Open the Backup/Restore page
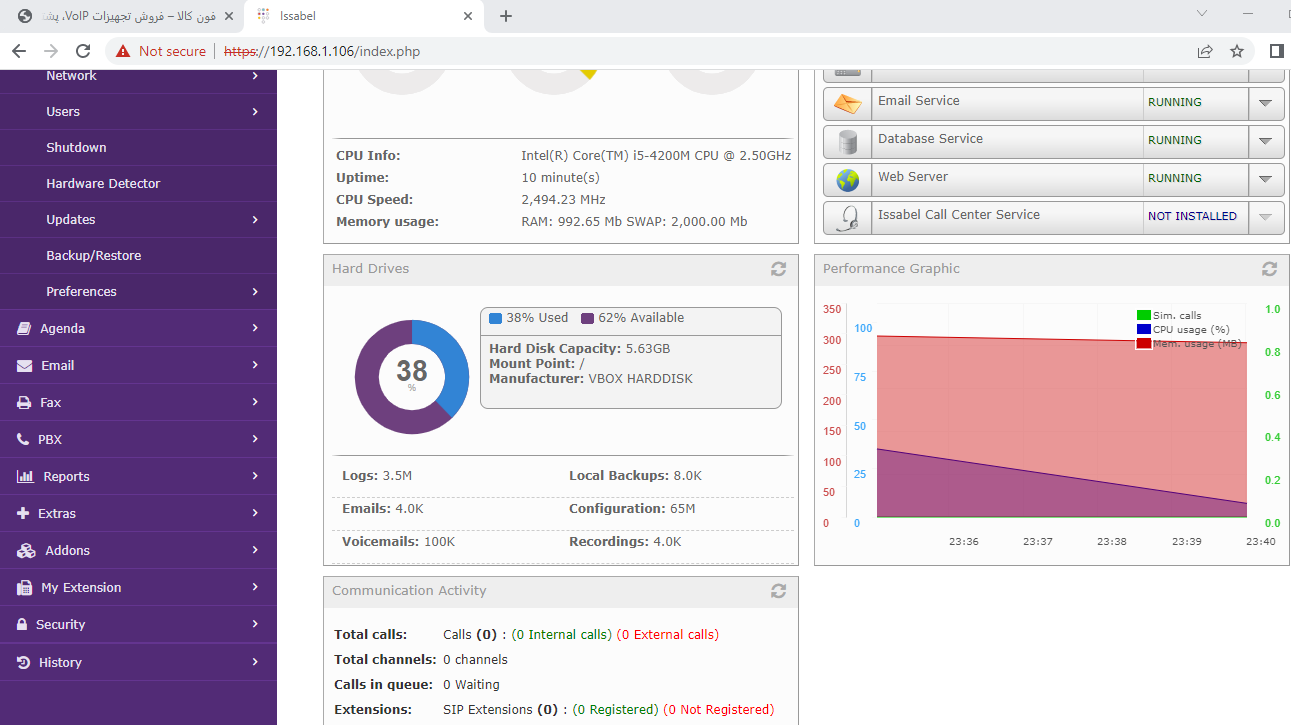Viewport: 1291px width, 725px height. (x=94, y=255)
